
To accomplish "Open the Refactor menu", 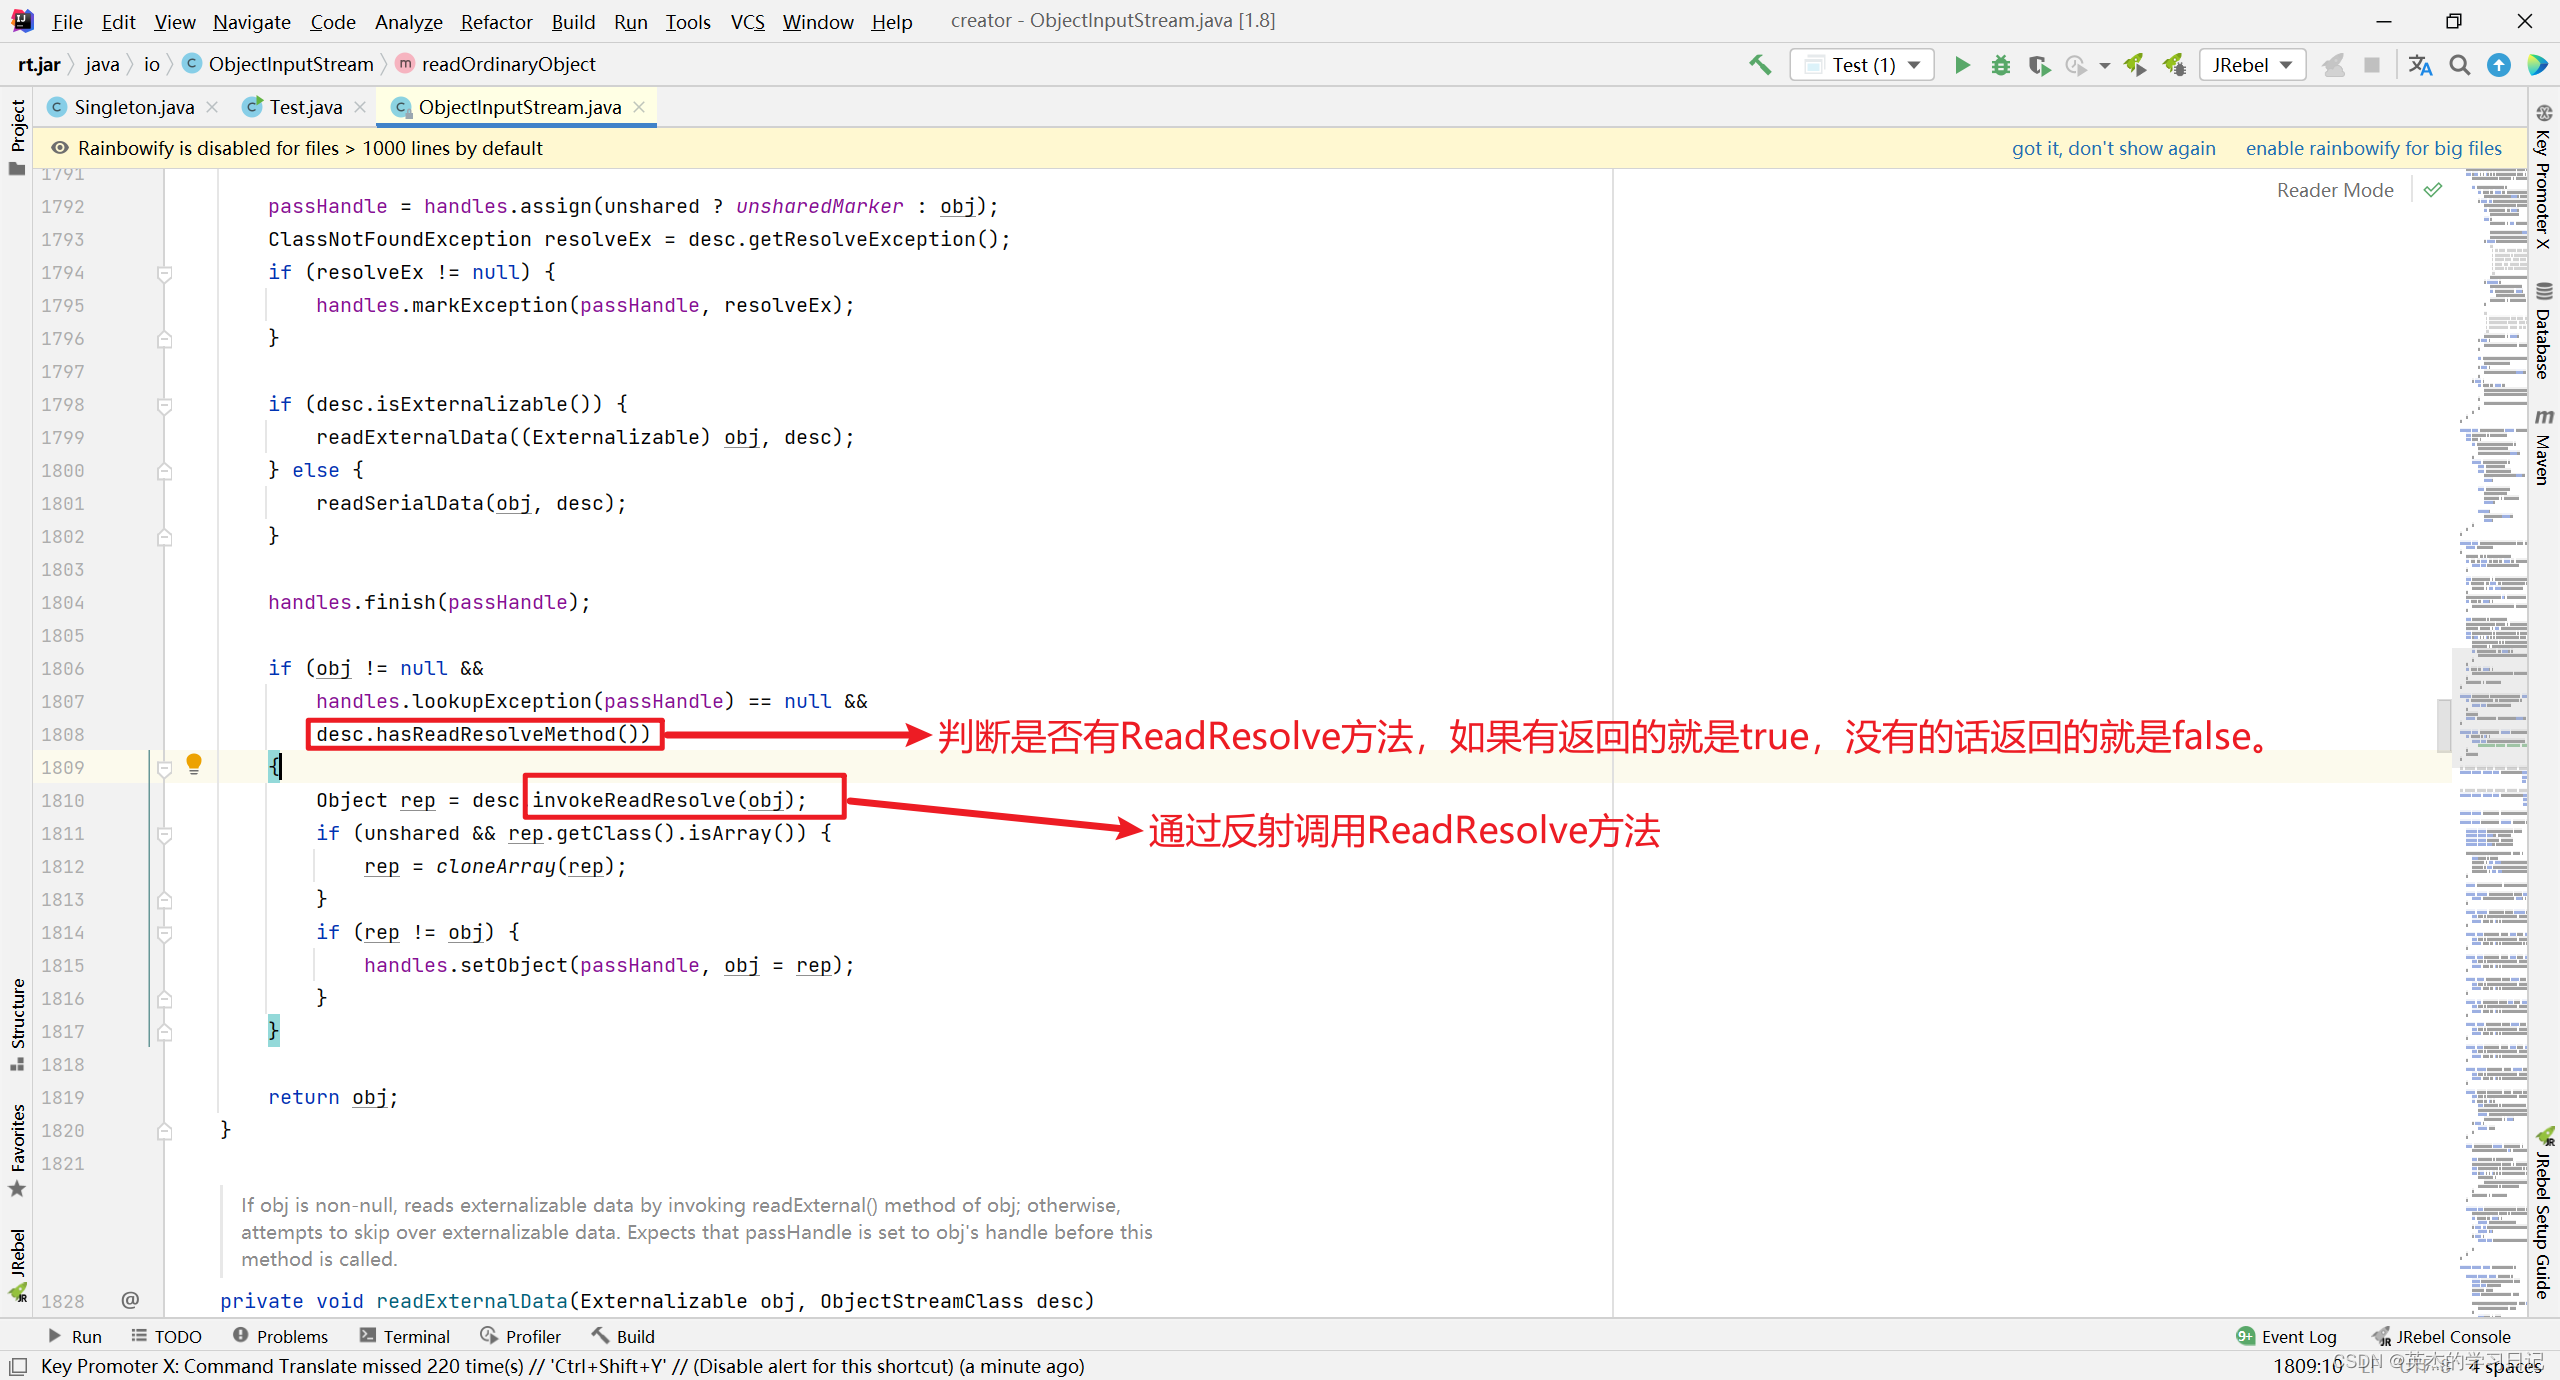I will (496, 21).
